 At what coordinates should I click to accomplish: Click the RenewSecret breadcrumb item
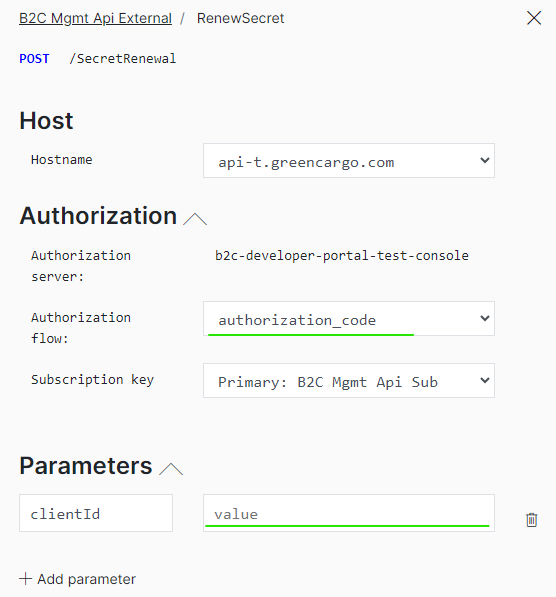240,18
